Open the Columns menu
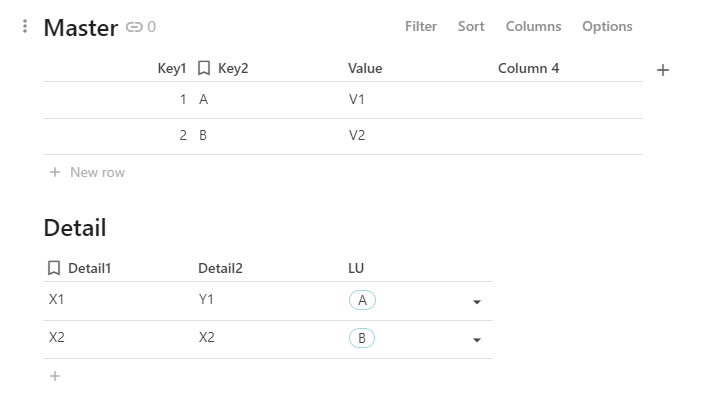The image size is (715, 403). point(533,27)
